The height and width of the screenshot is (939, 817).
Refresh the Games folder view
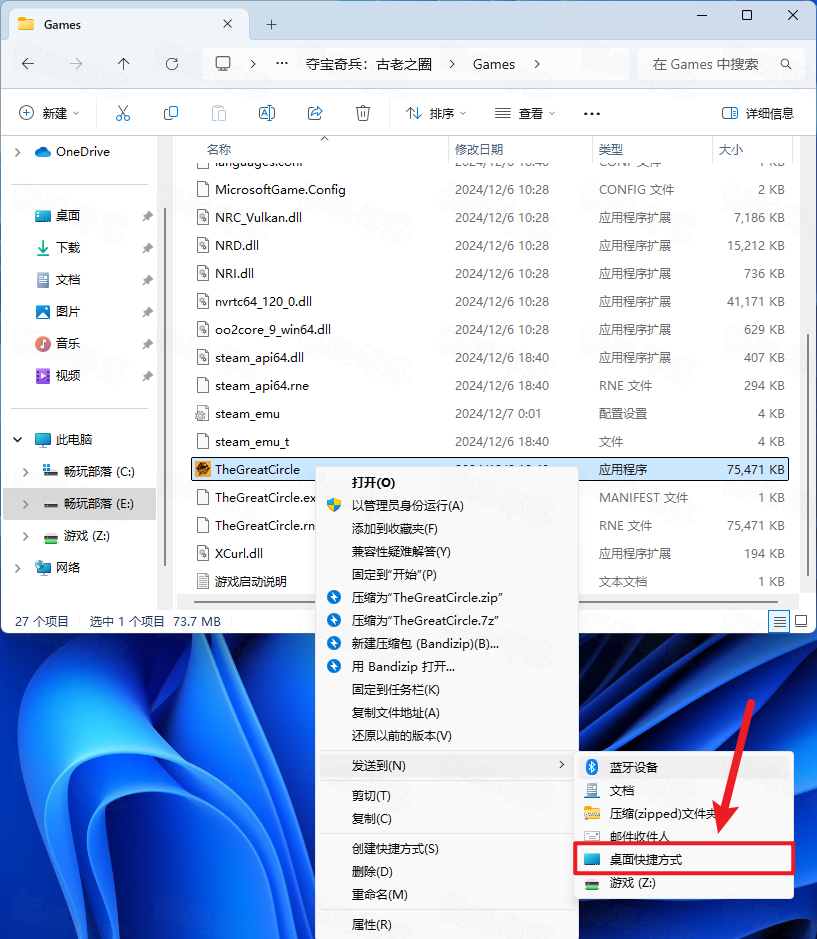pos(172,64)
